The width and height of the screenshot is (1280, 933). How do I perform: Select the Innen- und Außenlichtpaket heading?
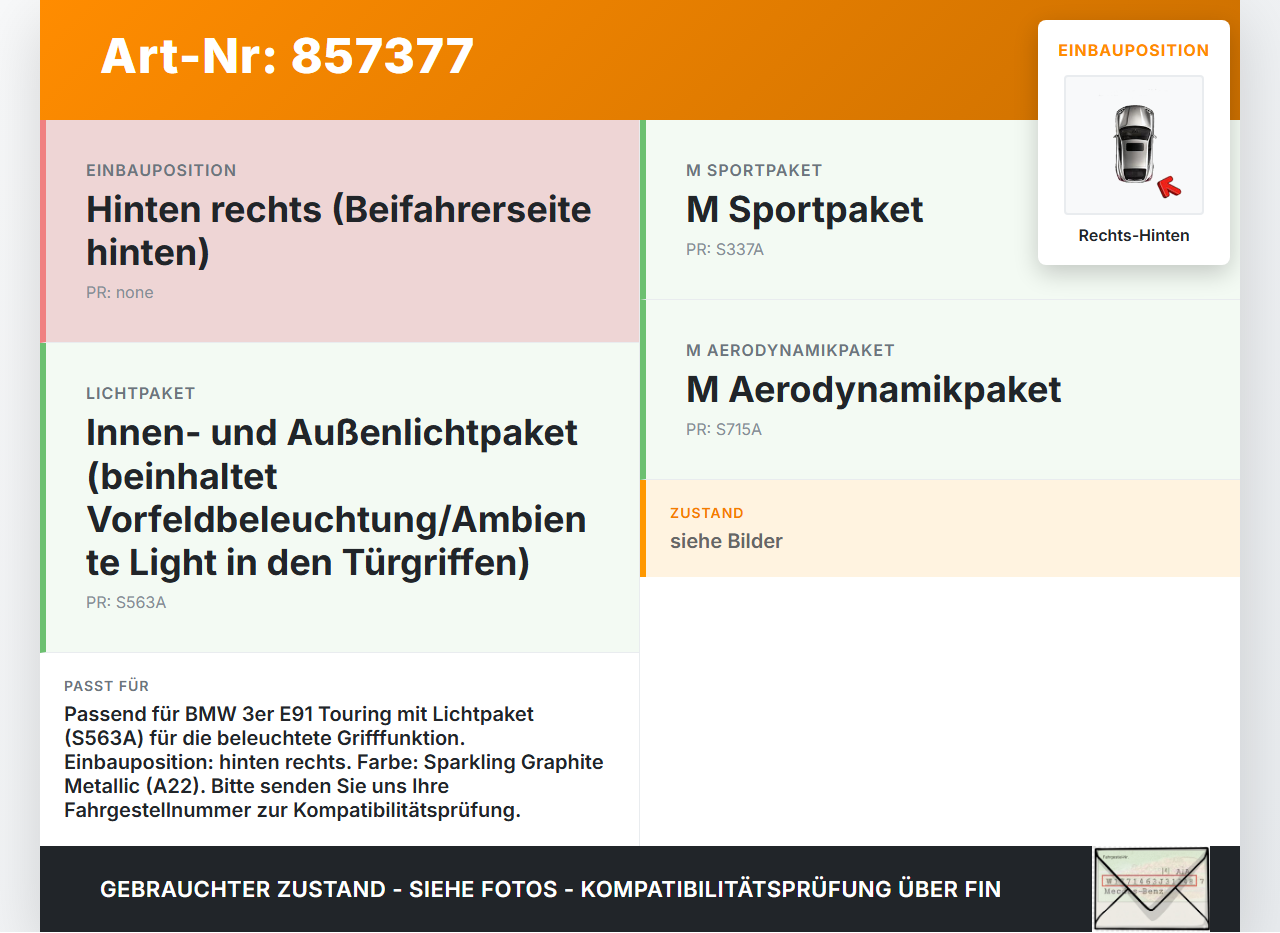(x=336, y=497)
